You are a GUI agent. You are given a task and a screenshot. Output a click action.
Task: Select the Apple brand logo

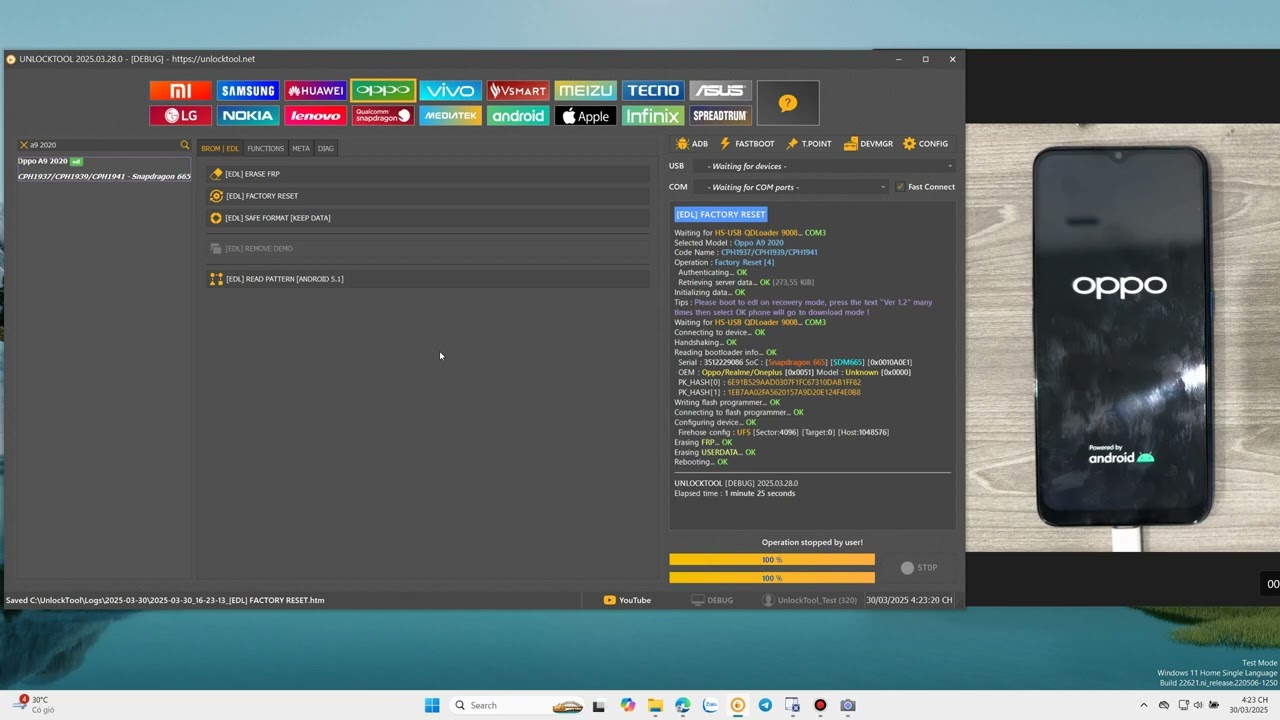tap(585, 116)
